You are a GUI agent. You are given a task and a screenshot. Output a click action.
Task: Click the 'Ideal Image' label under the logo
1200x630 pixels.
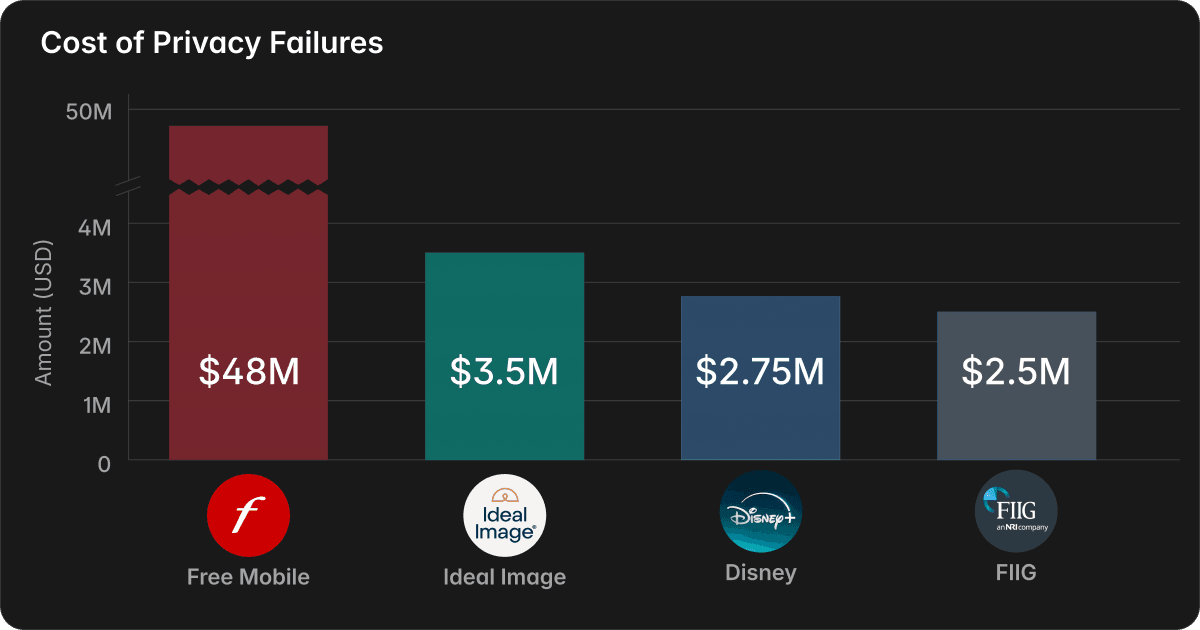504,578
